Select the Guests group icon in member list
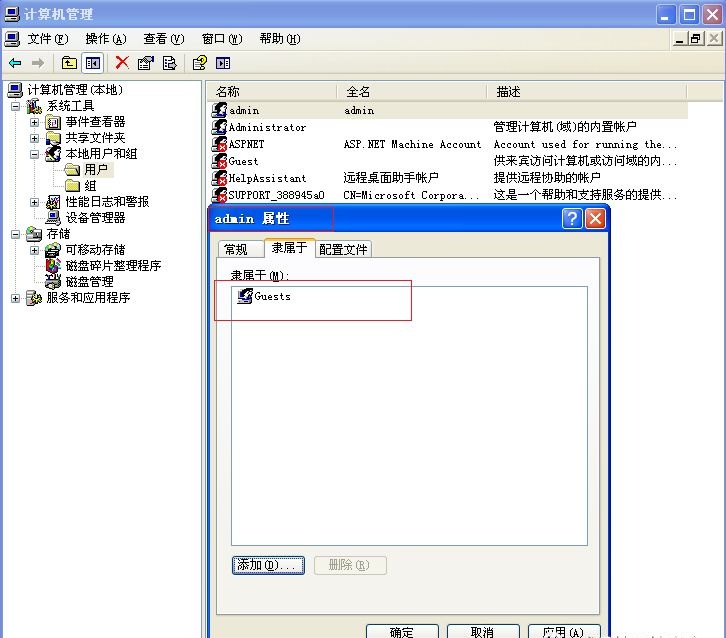This screenshot has height=638, width=726. pyautogui.click(x=245, y=296)
